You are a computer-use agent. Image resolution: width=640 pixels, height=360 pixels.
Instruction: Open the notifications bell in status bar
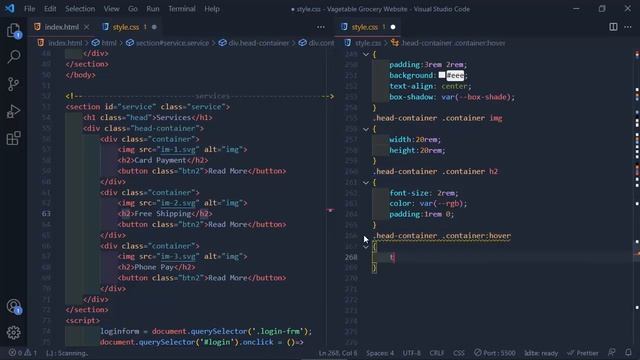(x=628, y=353)
